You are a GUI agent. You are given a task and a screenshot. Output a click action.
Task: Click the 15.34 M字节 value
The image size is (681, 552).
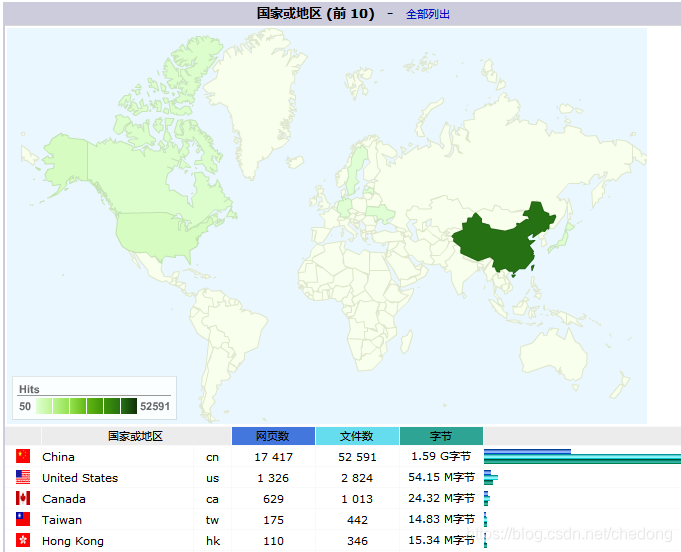tap(441, 540)
